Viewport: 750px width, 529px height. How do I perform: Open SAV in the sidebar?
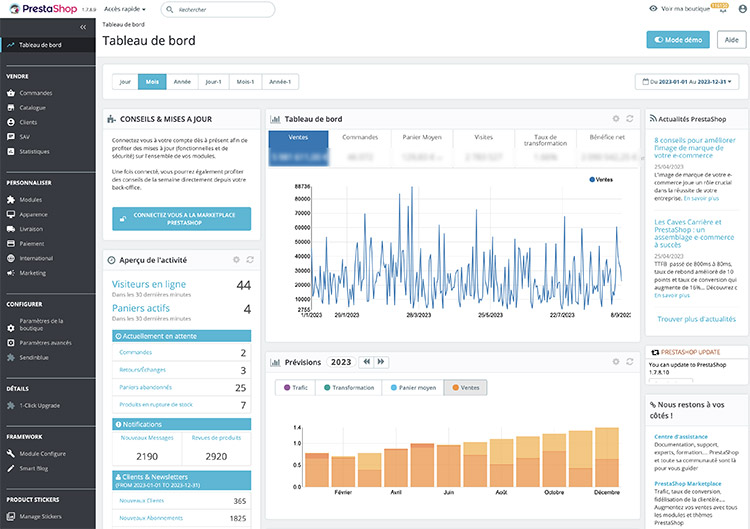(x=24, y=137)
